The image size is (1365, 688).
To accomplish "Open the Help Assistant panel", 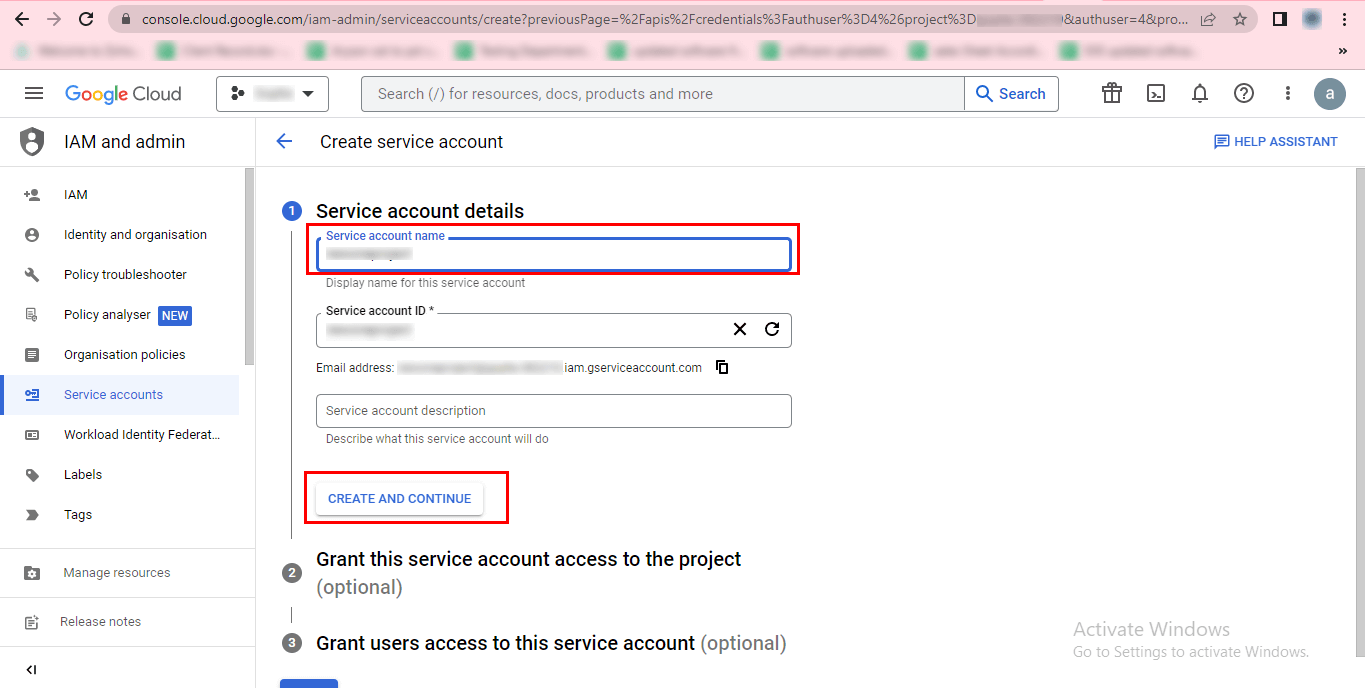I will coord(1275,142).
